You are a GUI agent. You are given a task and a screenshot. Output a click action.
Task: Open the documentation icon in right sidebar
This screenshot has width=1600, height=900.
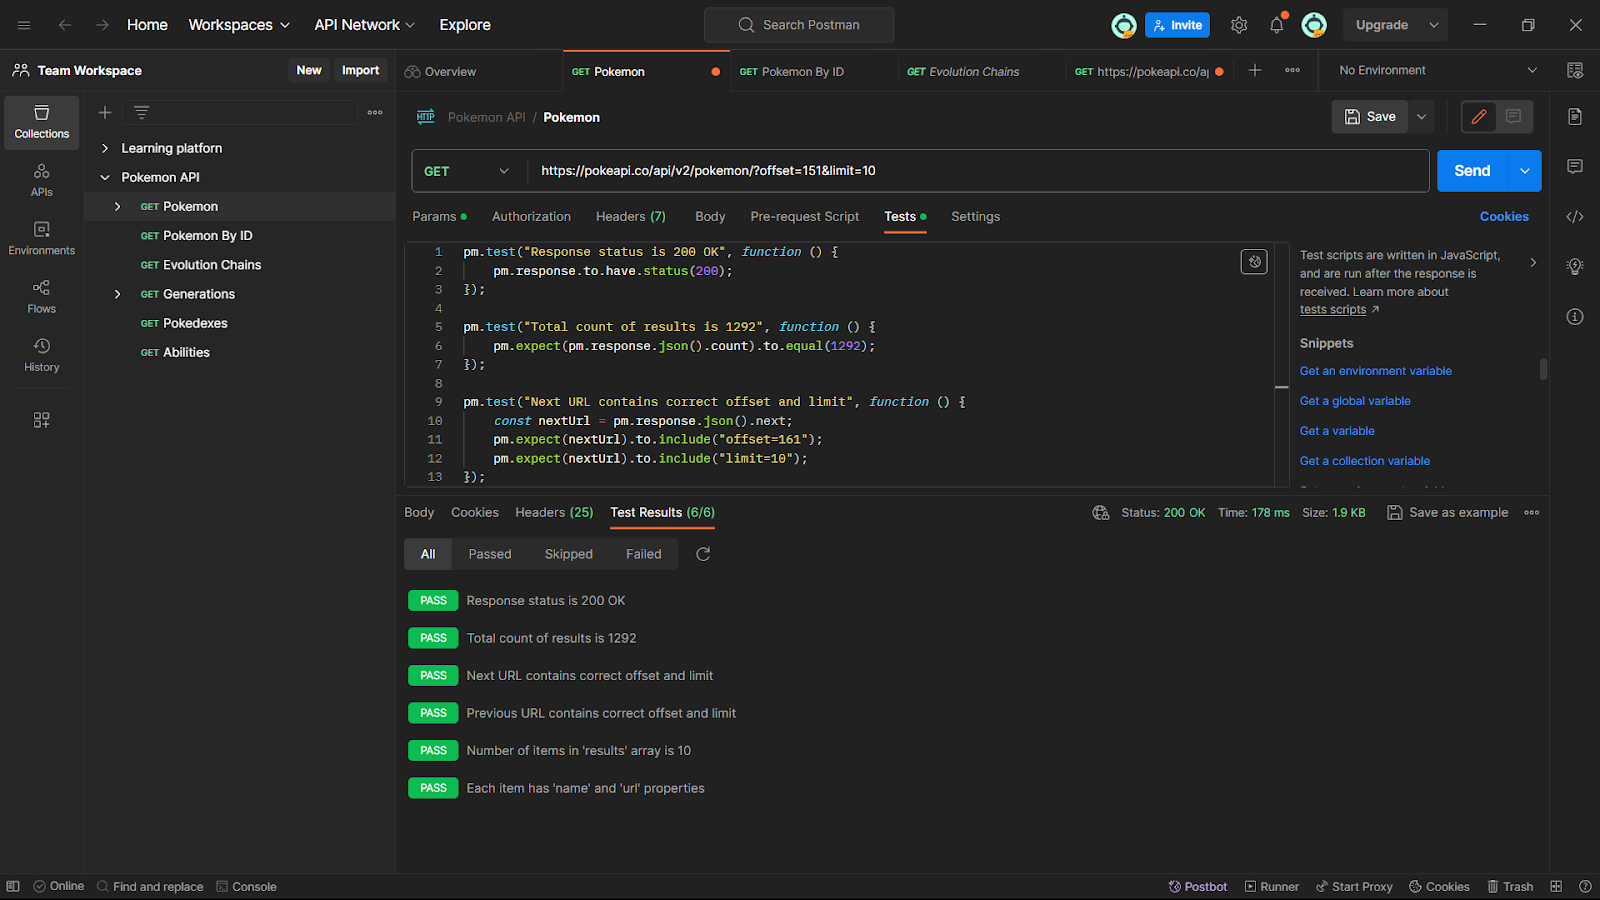[x=1575, y=117]
